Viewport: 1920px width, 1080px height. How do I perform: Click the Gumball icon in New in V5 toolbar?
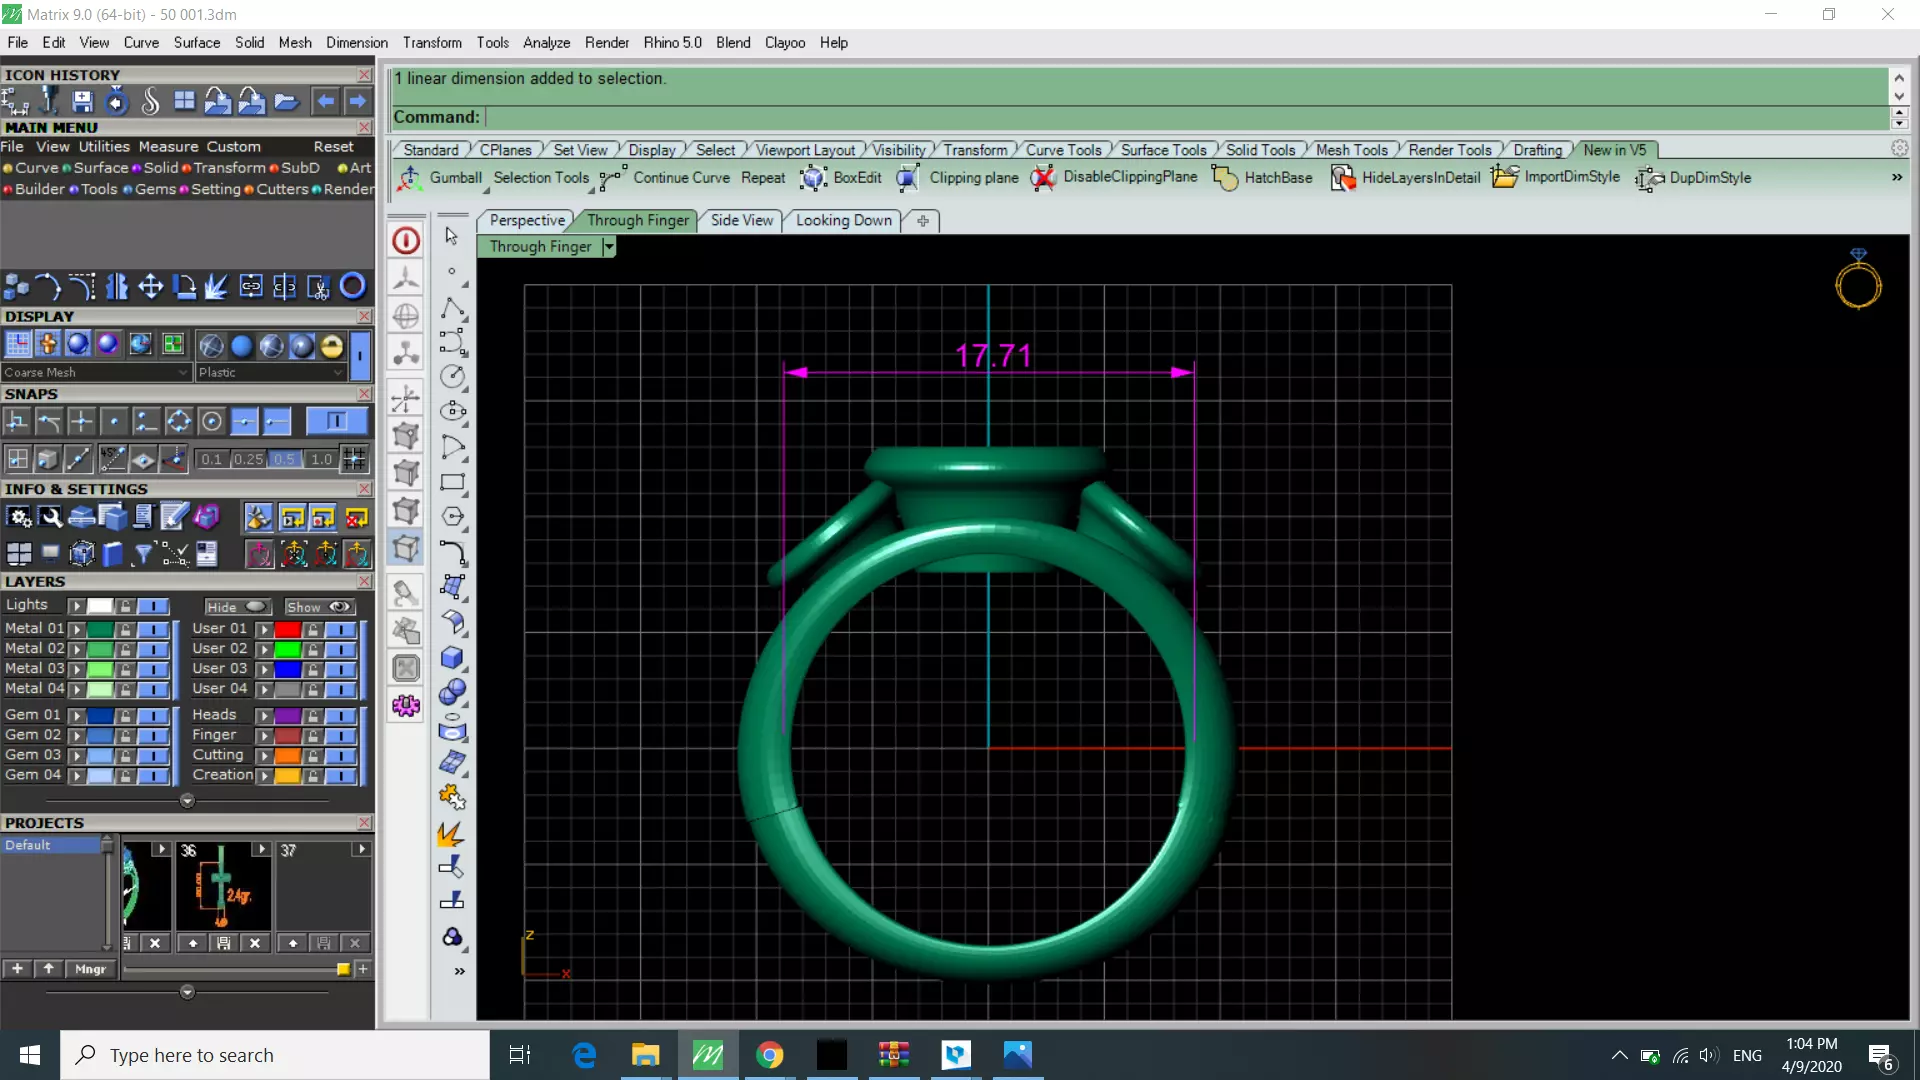410,178
